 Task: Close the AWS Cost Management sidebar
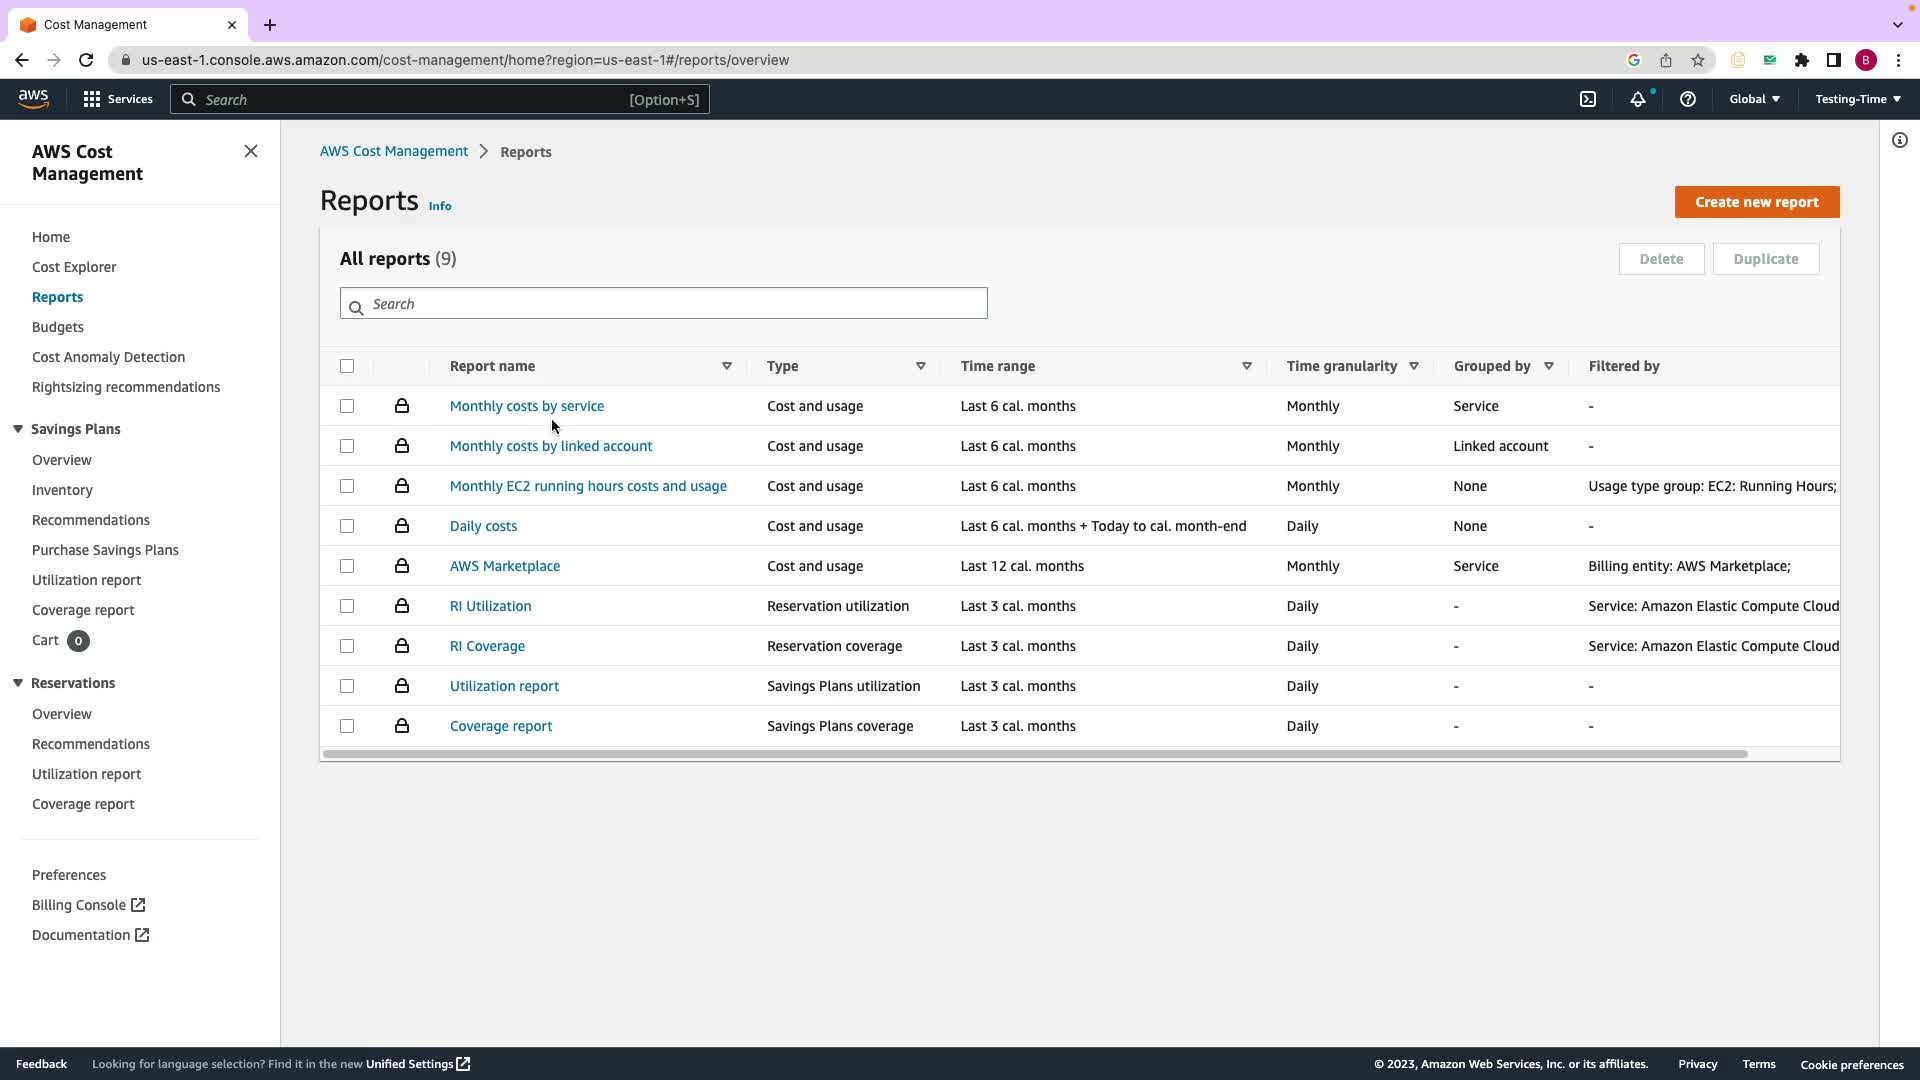tap(251, 151)
